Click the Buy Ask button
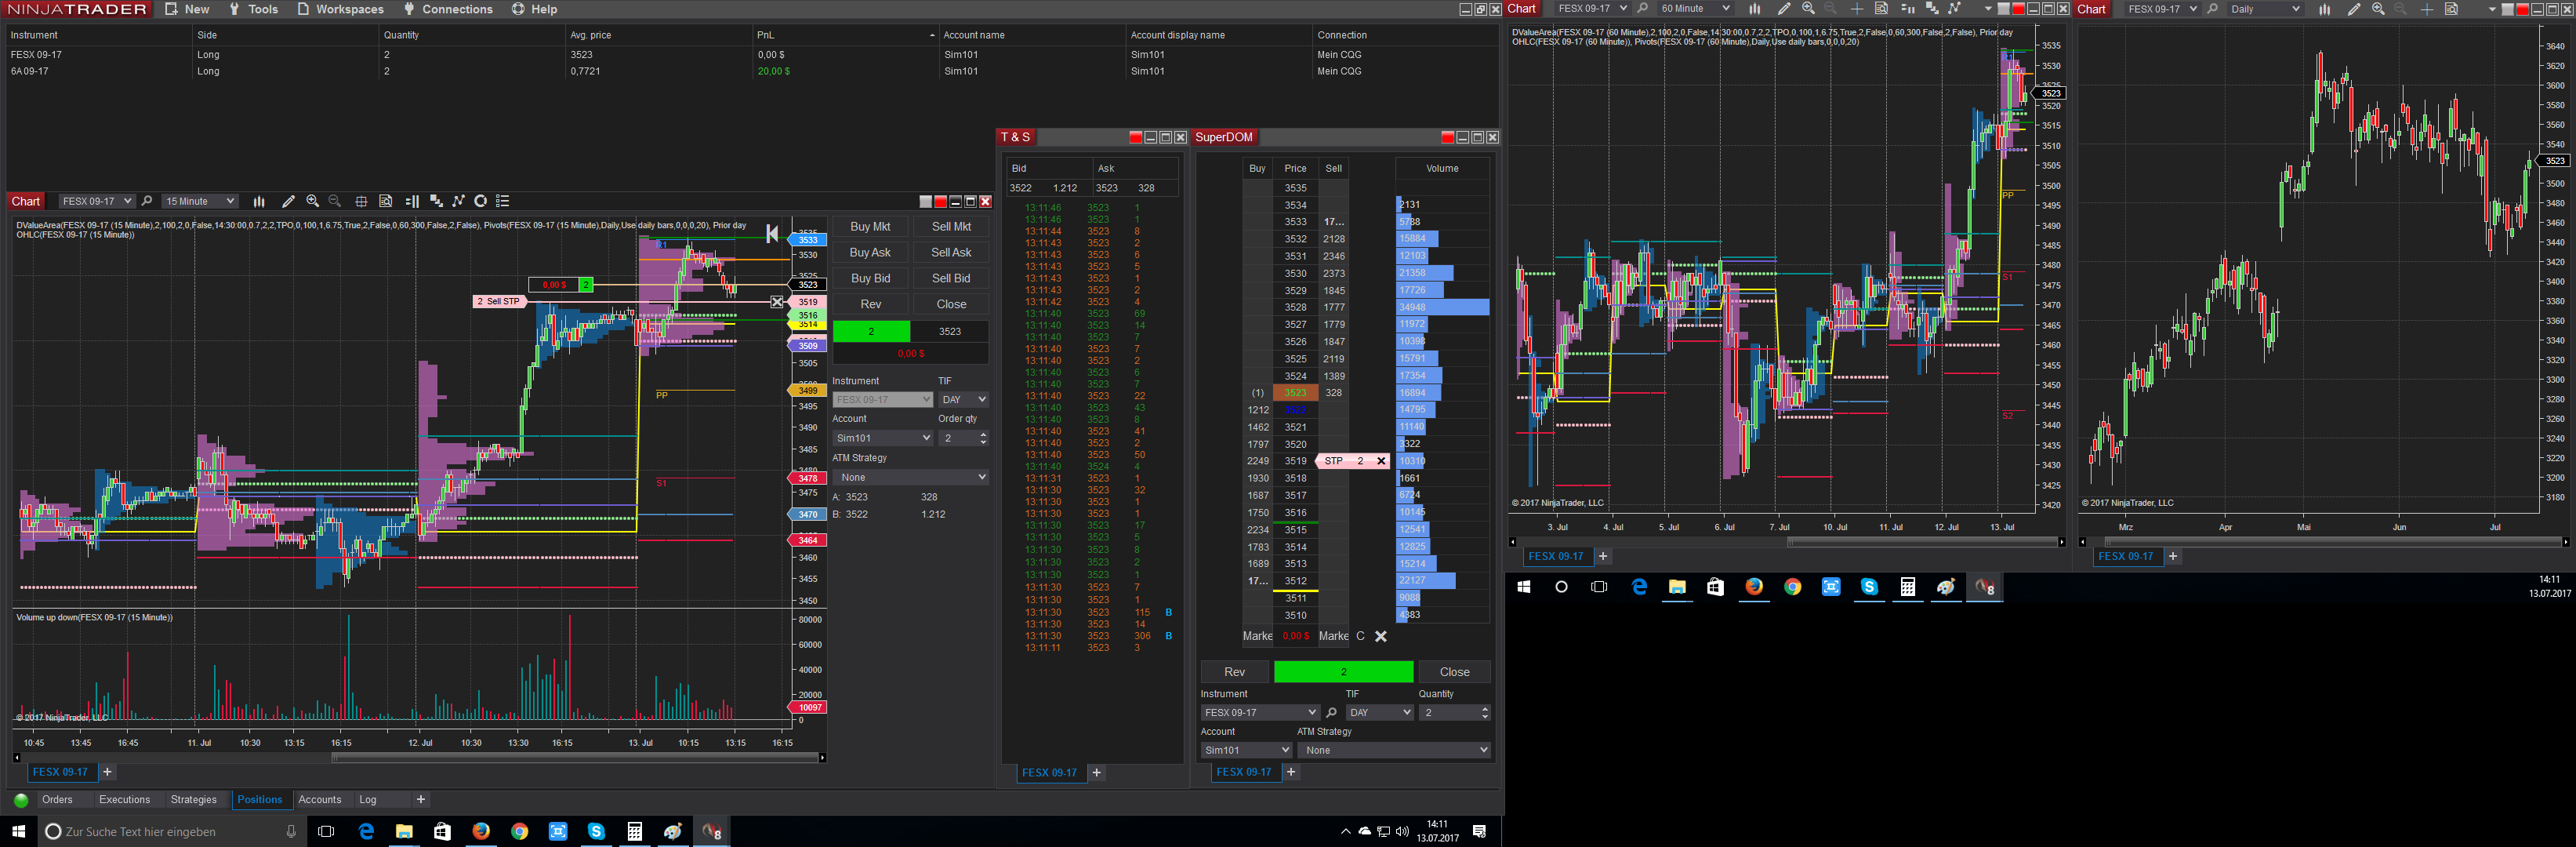The height and width of the screenshot is (847, 2576). [870, 253]
